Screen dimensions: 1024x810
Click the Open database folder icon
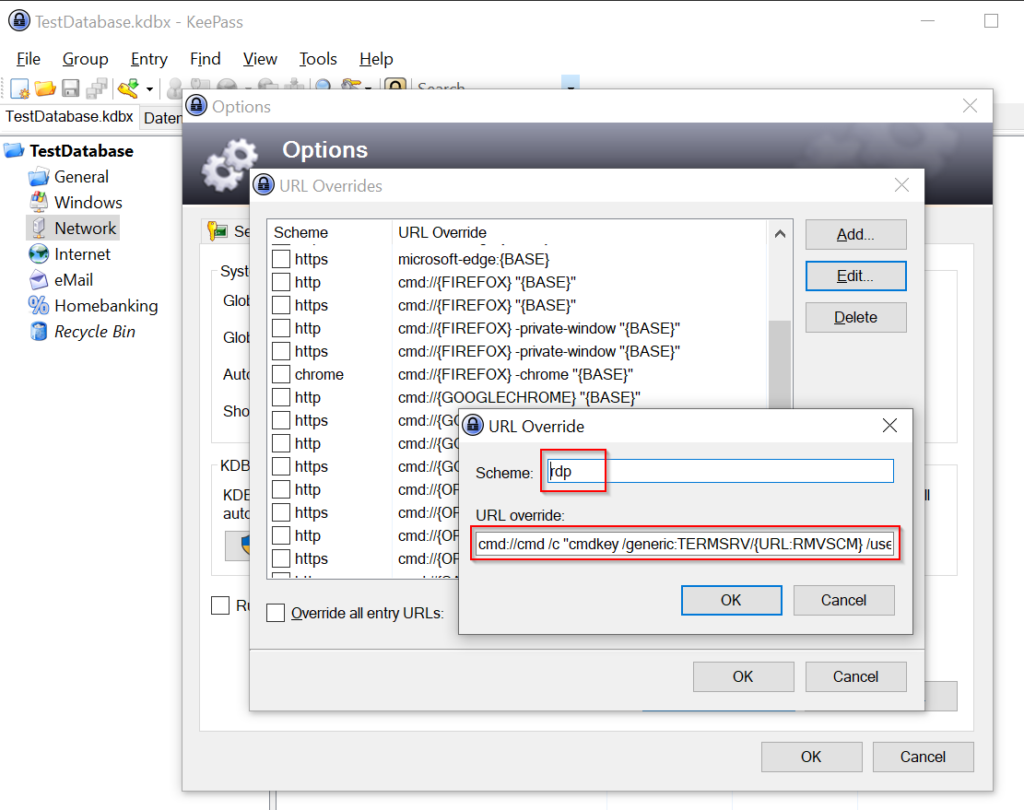(45, 88)
